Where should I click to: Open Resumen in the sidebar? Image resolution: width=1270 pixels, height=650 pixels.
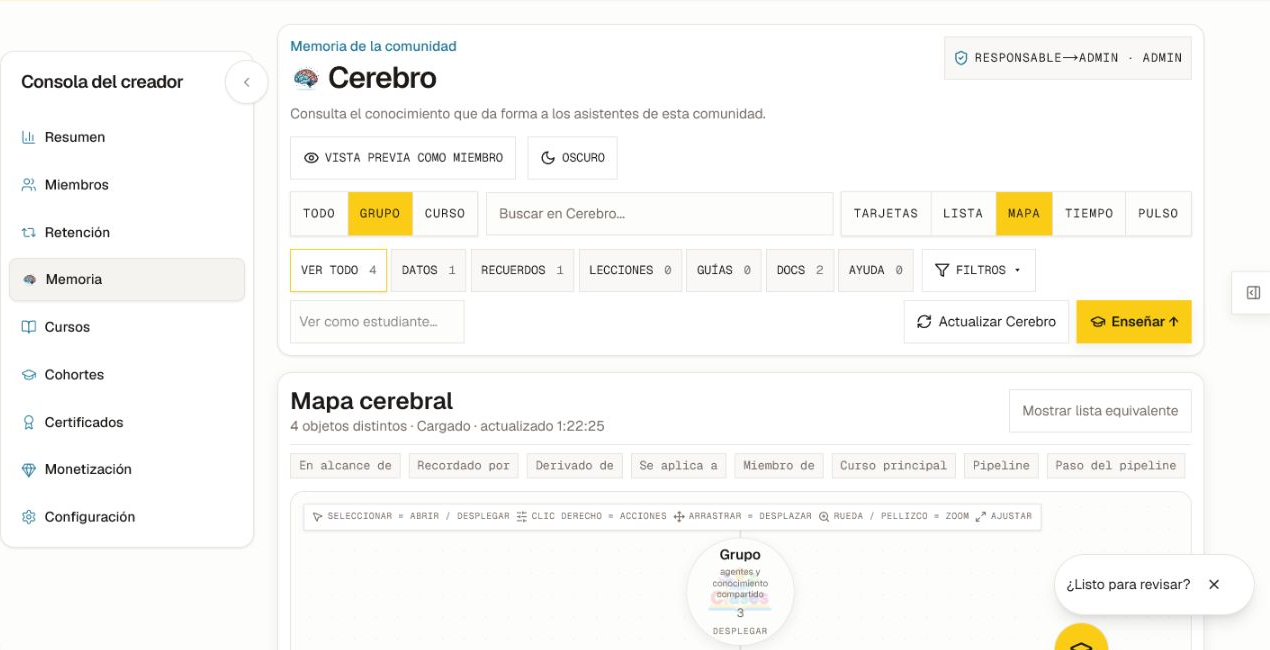(127, 137)
